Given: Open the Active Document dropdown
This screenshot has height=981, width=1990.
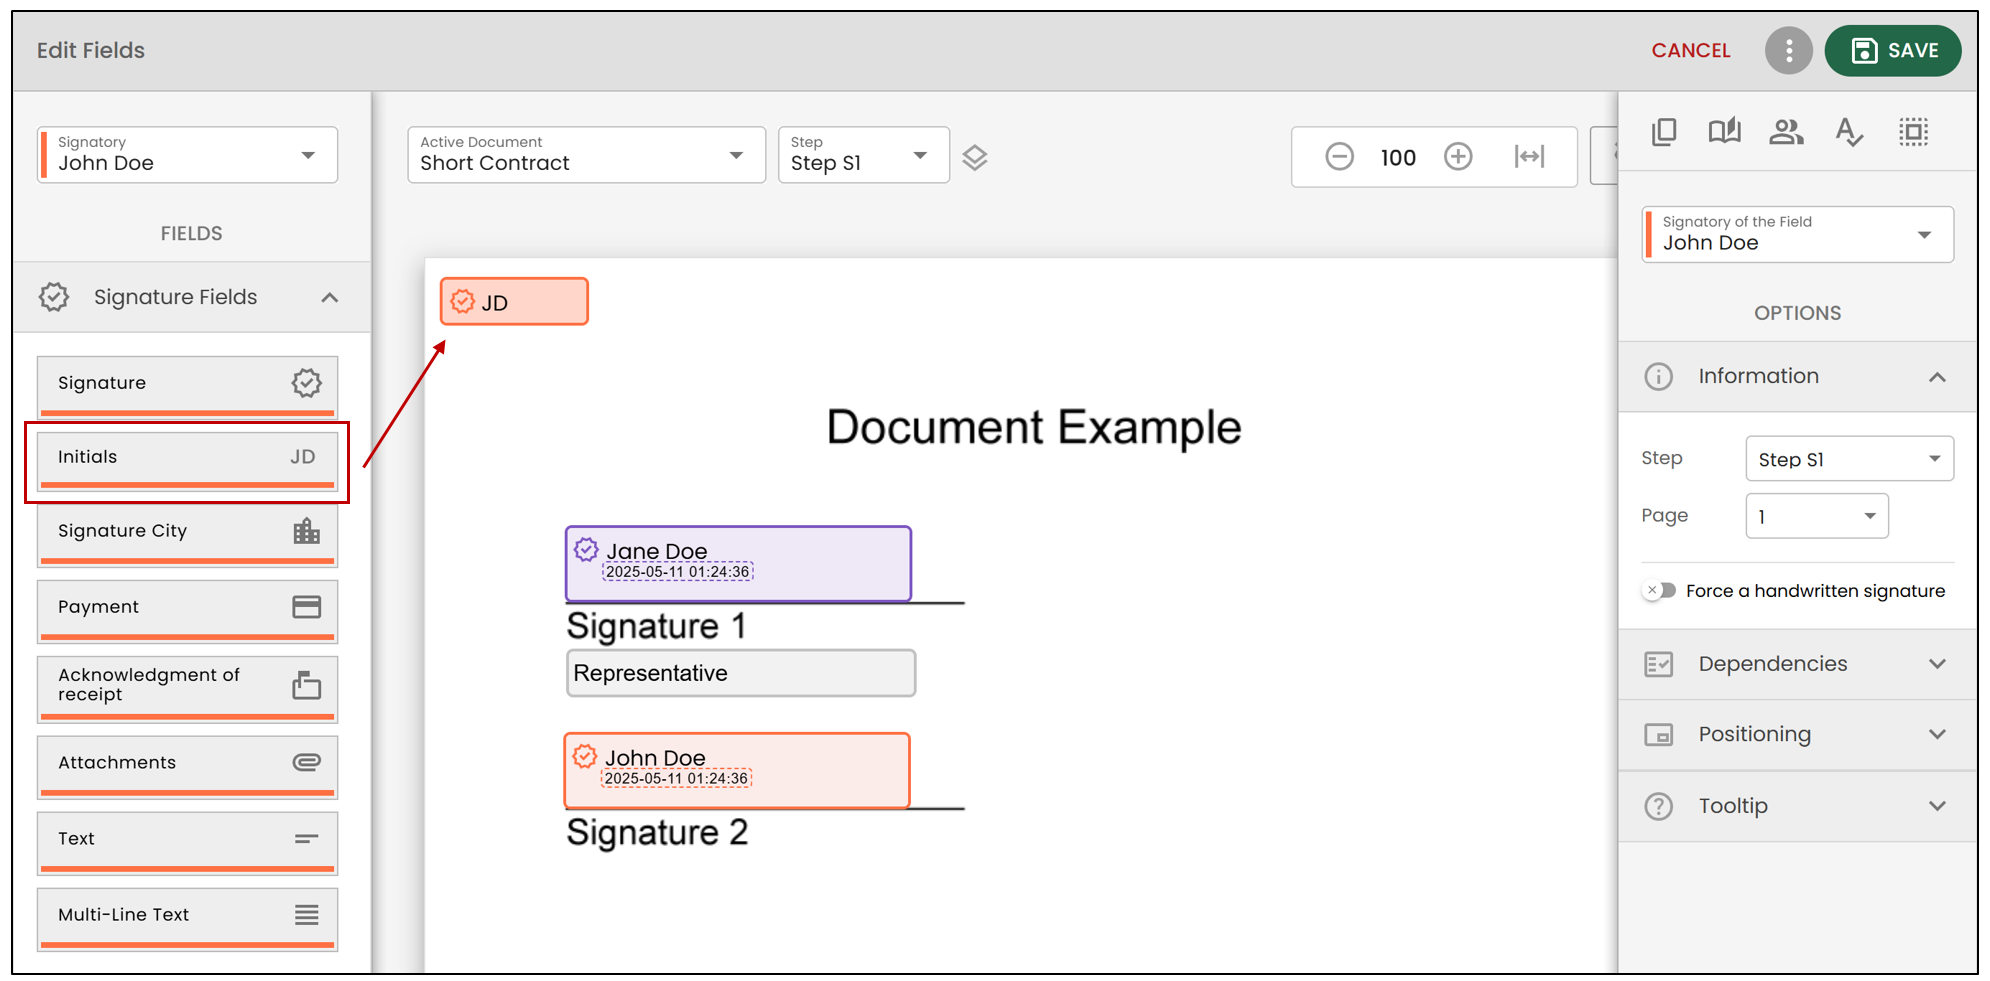Looking at the screenshot, I should [586, 154].
